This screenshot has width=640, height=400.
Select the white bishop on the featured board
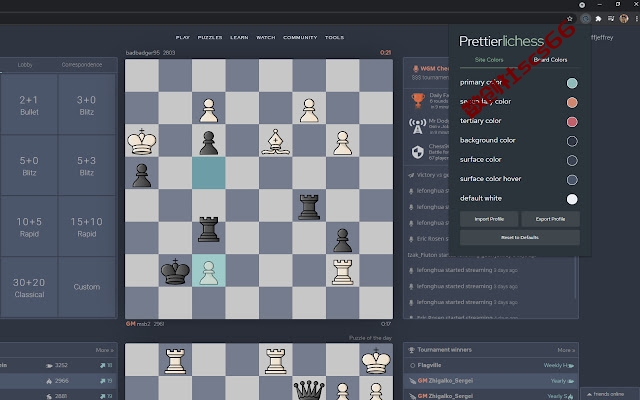pyautogui.click(x=276, y=142)
